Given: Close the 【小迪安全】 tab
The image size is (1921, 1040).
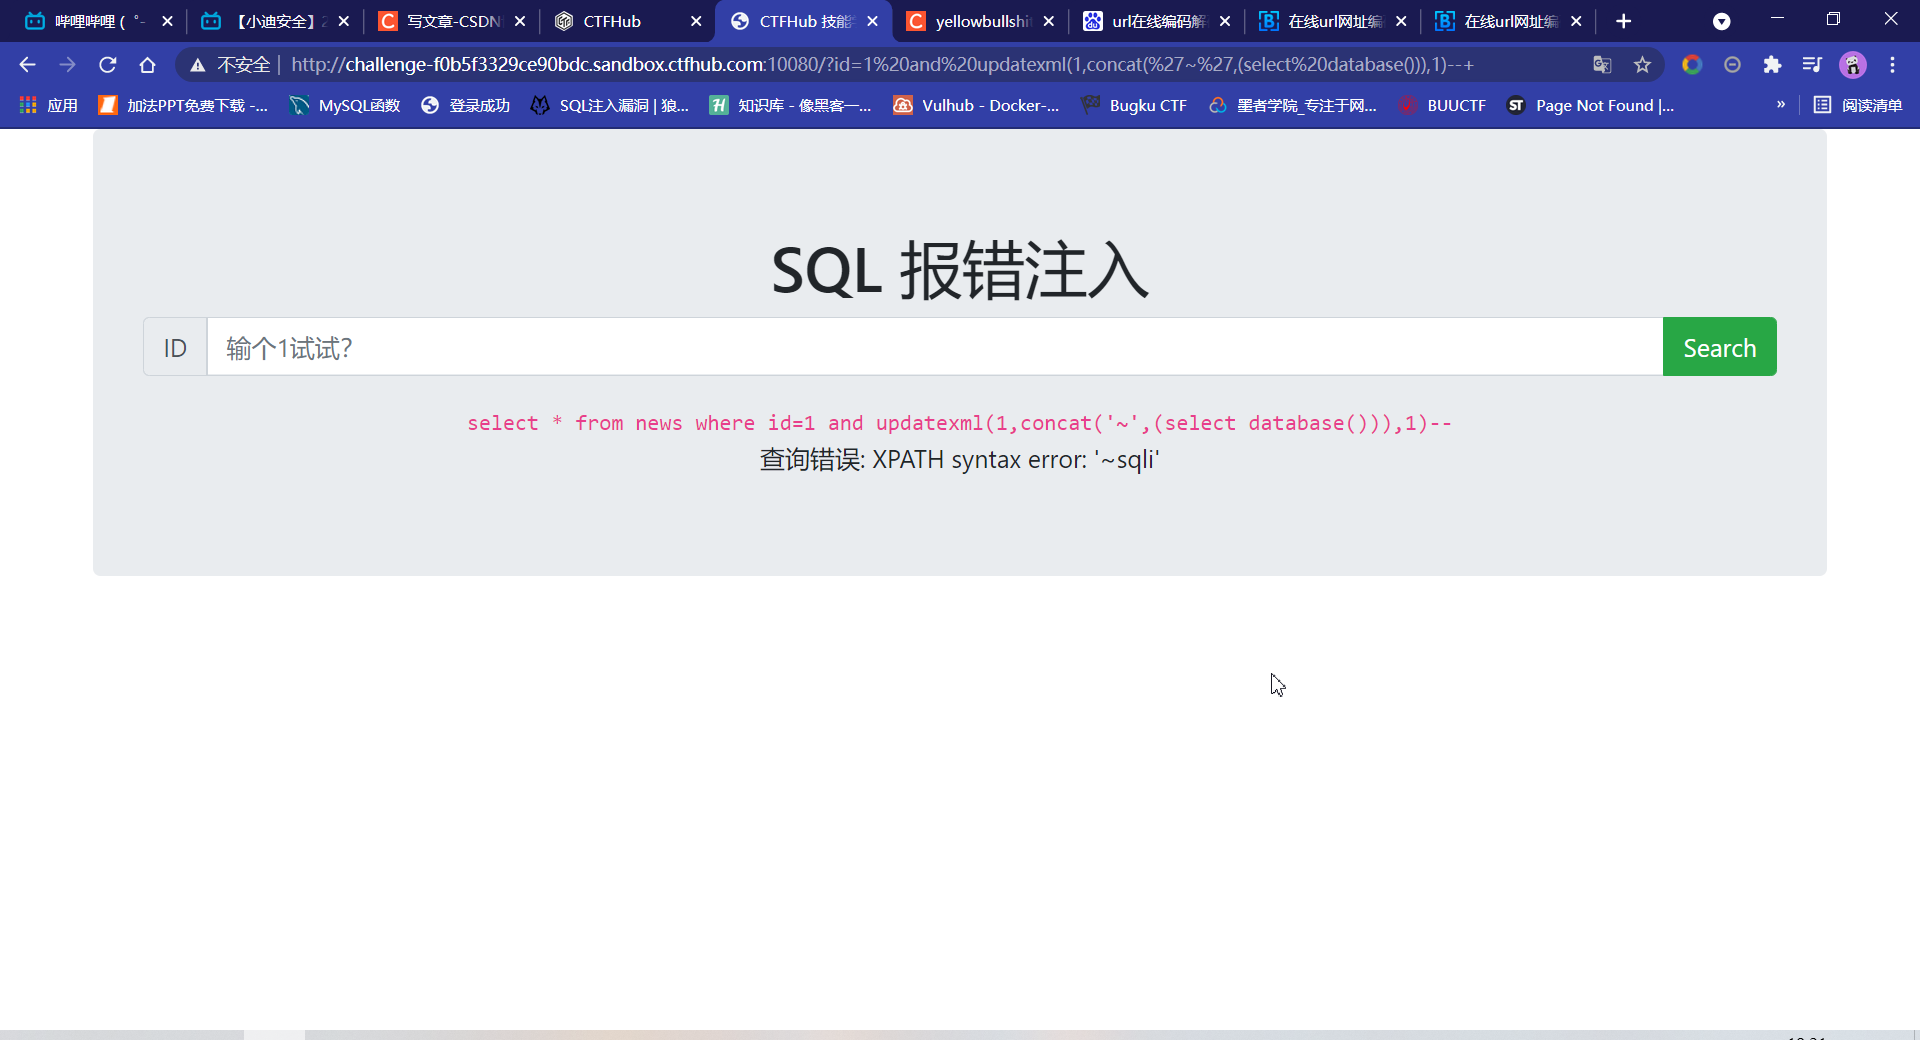Looking at the screenshot, I should coord(343,21).
